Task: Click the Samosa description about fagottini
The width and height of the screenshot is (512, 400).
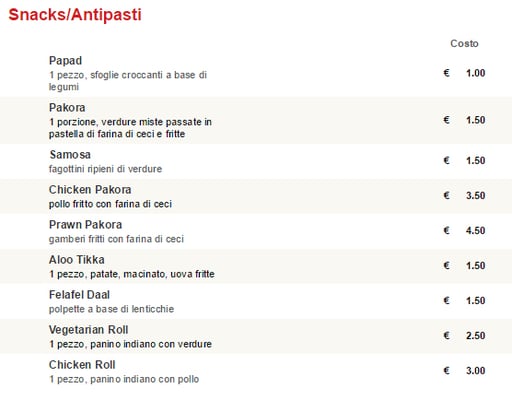Action: click(x=105, y=169)
